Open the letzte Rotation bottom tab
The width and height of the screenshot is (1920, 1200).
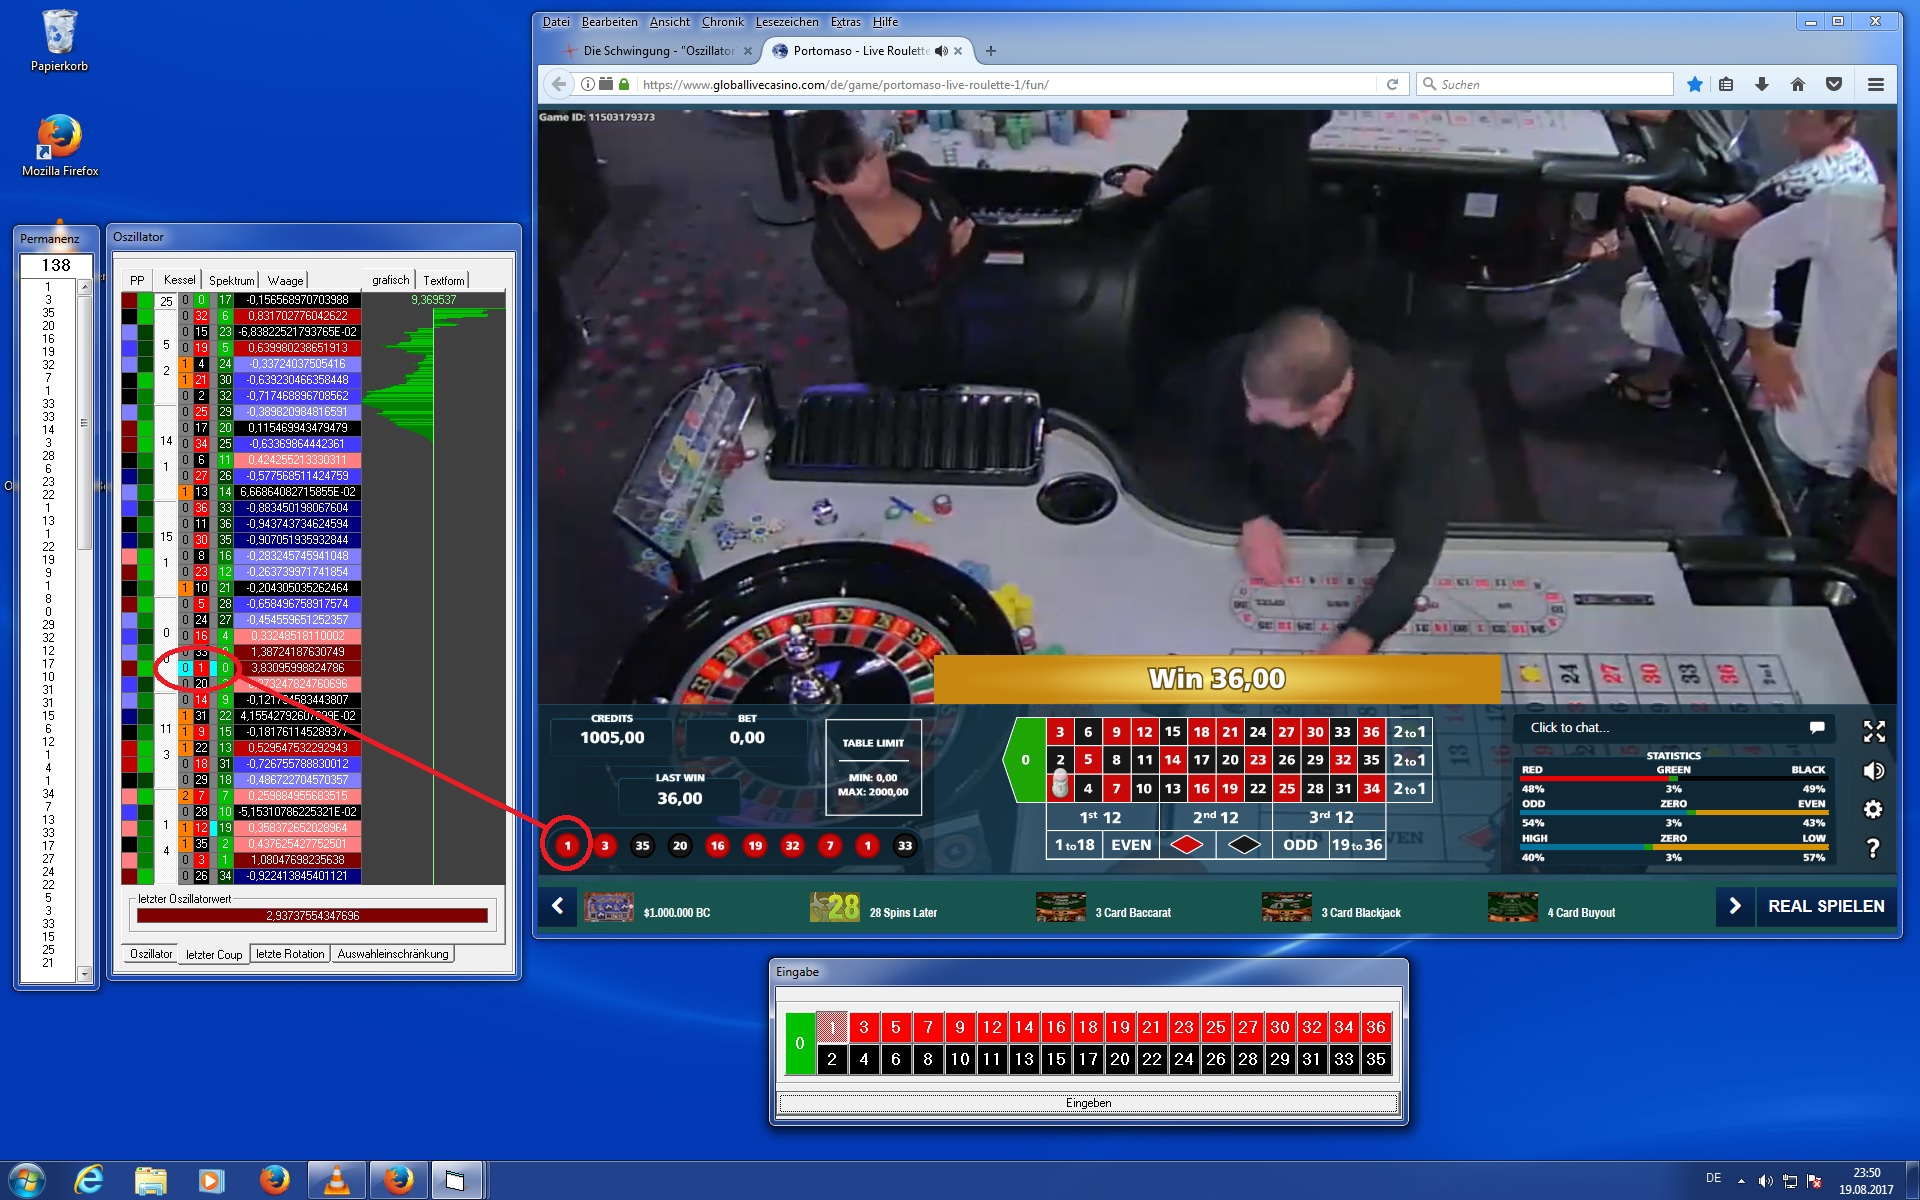290,954
